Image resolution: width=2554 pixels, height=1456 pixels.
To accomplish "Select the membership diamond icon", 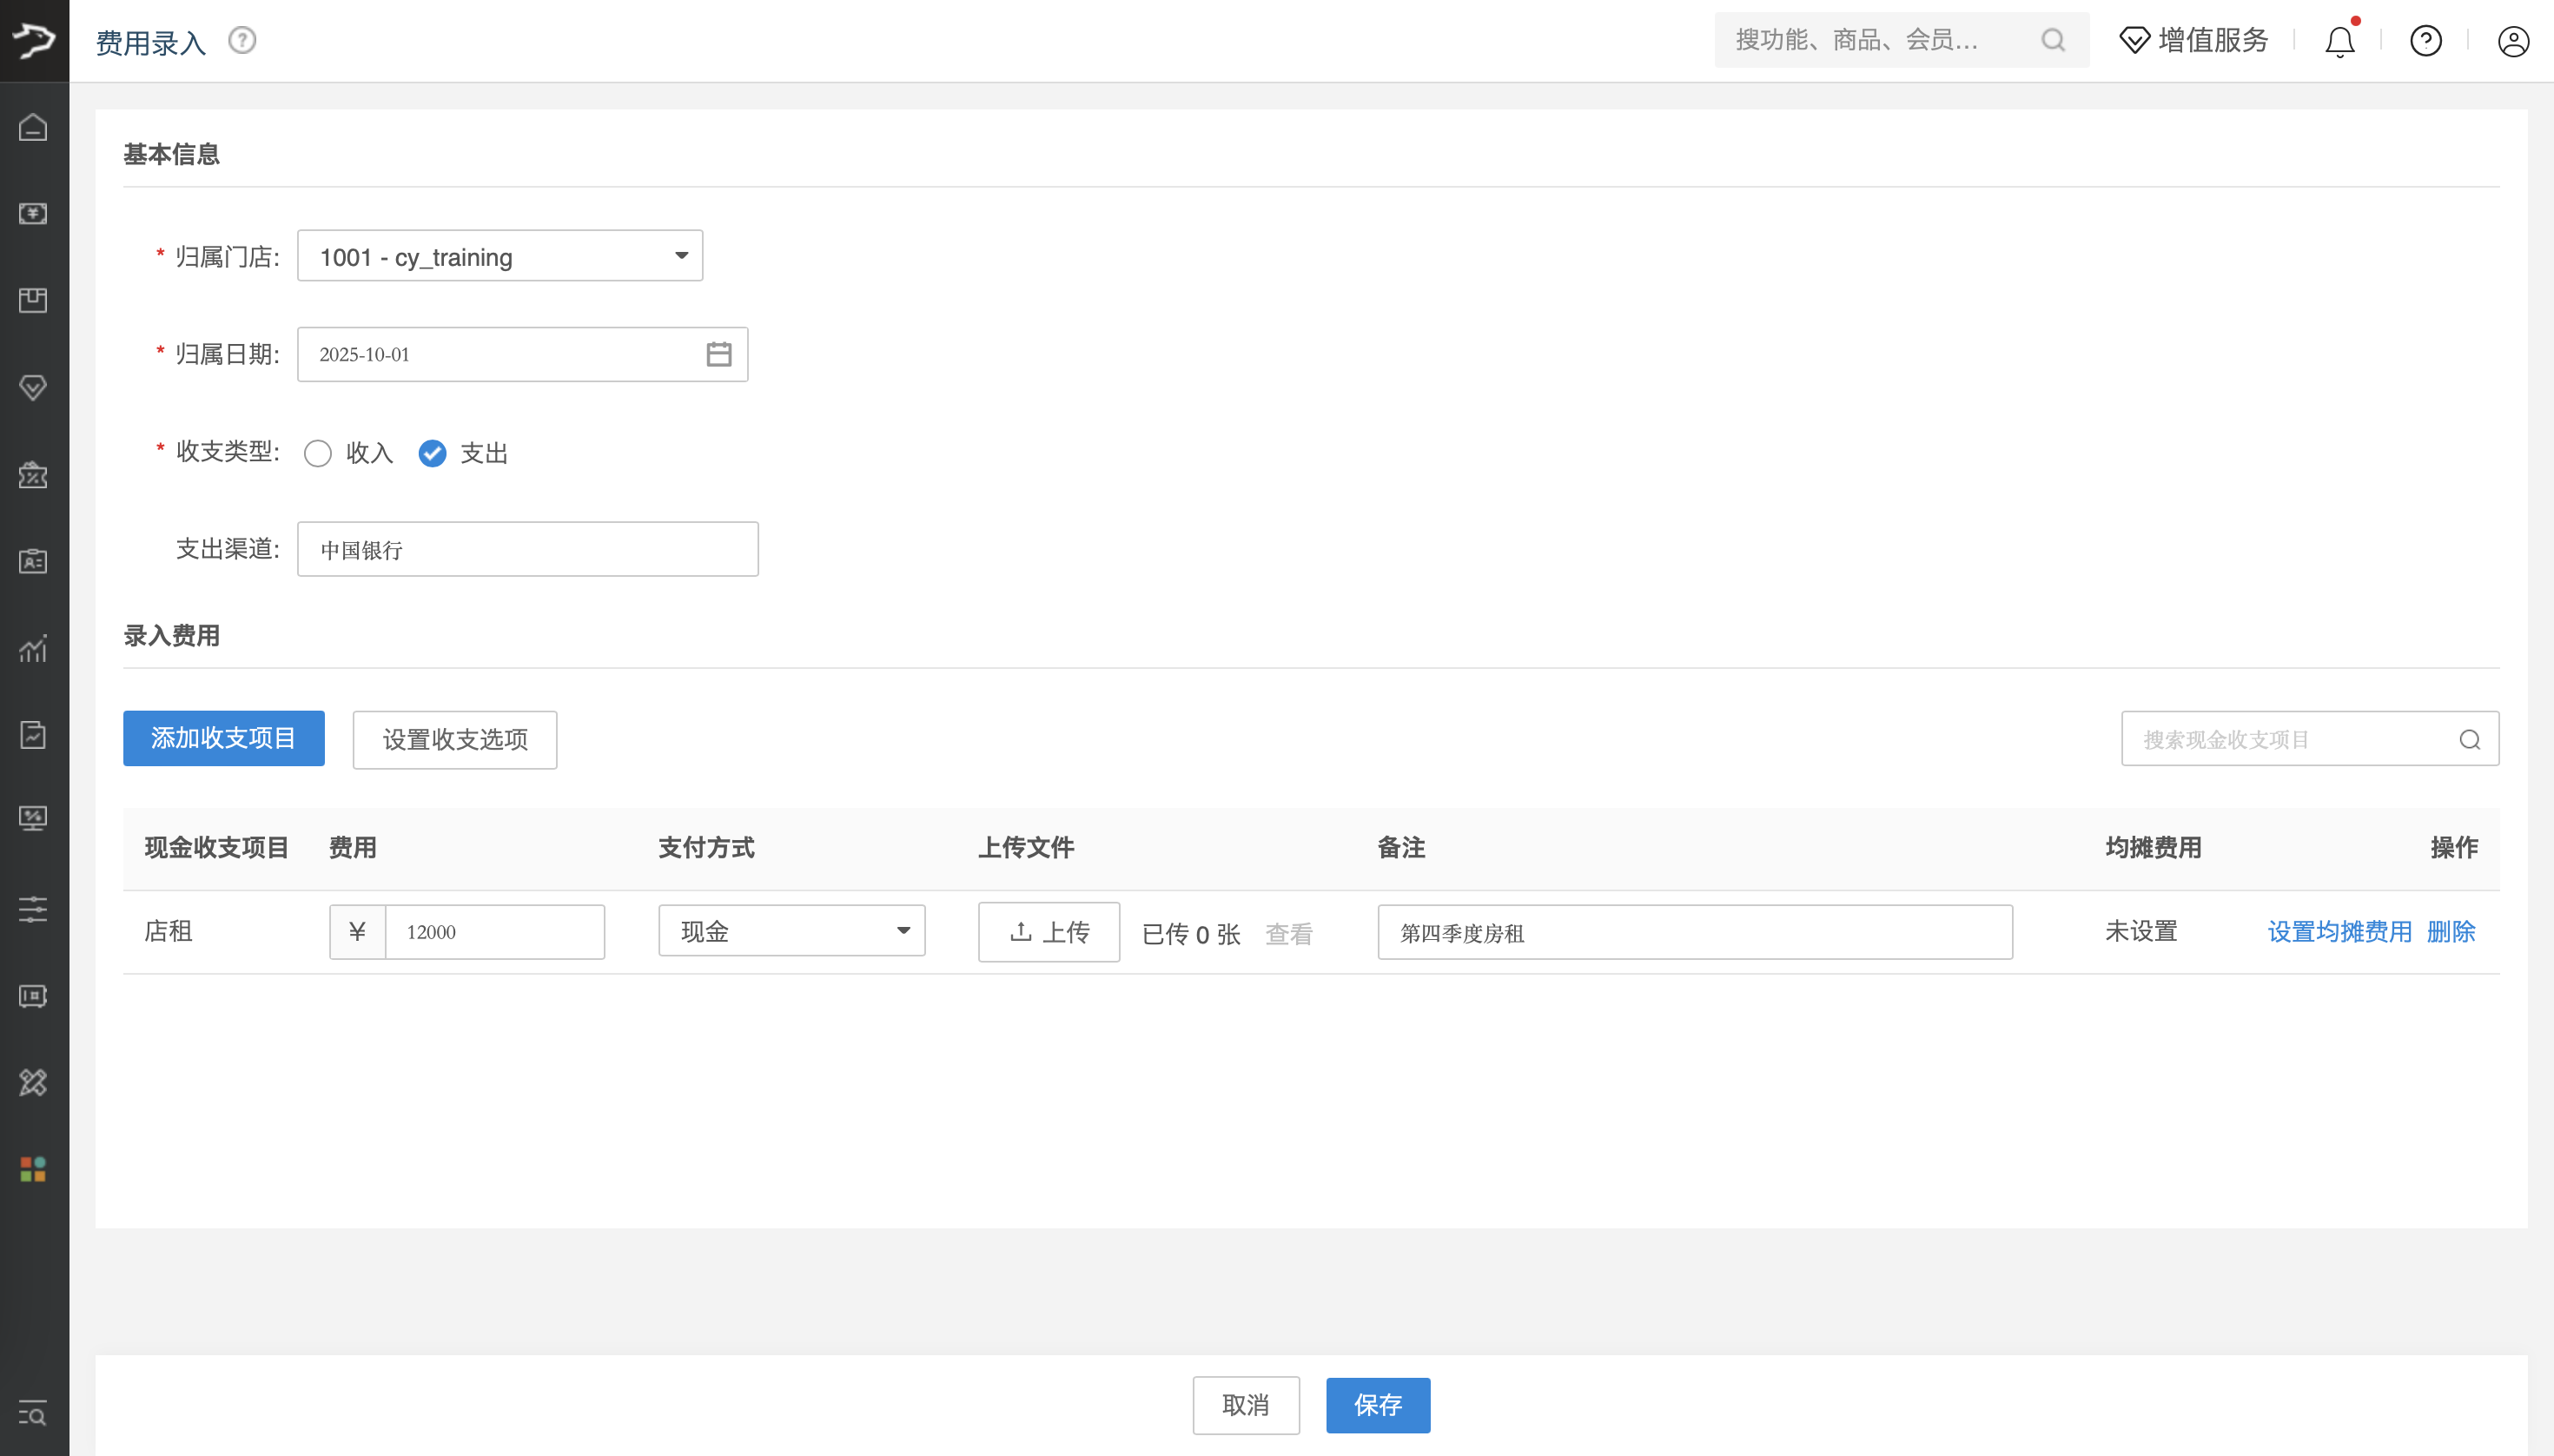I will [x=33, y=387].
